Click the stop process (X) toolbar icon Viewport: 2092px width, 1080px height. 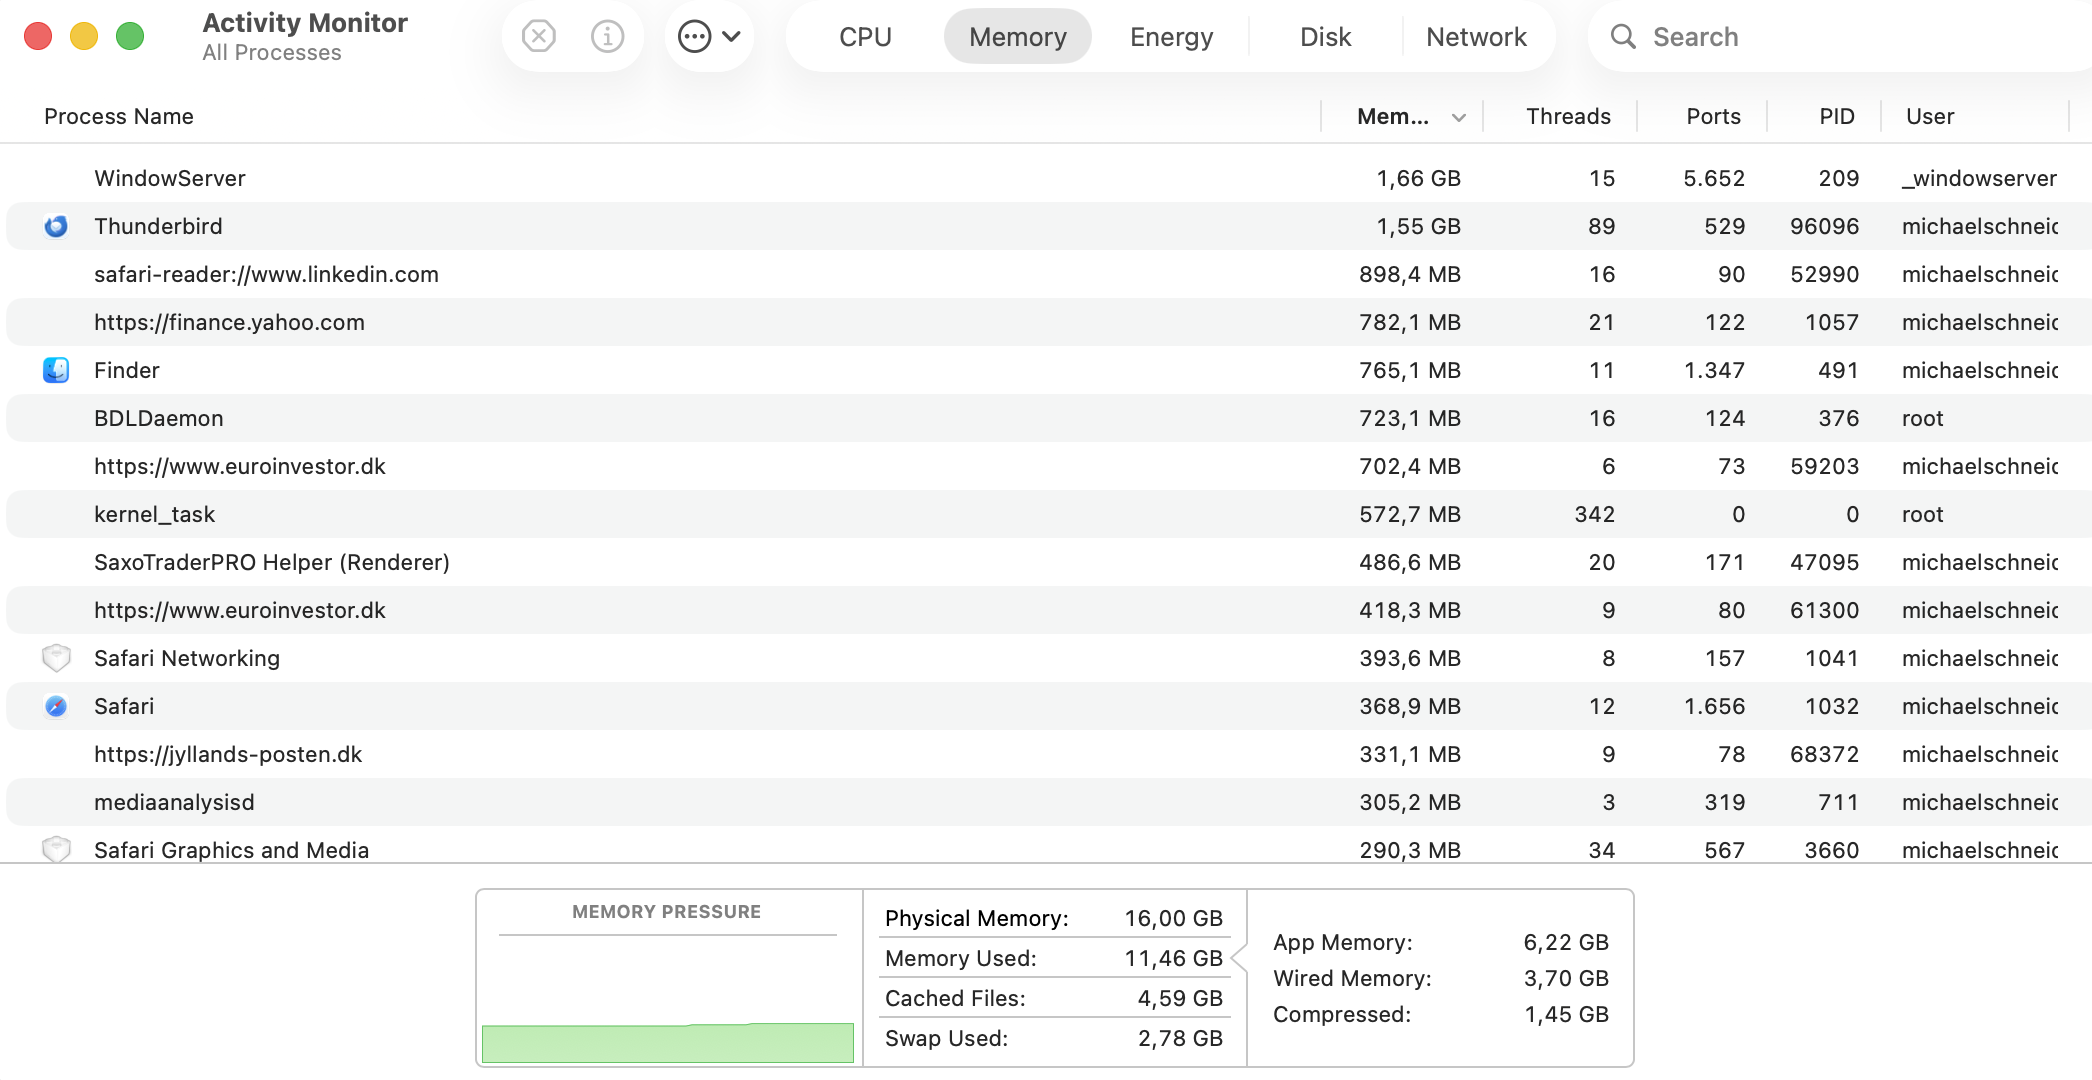pos(539,37)
